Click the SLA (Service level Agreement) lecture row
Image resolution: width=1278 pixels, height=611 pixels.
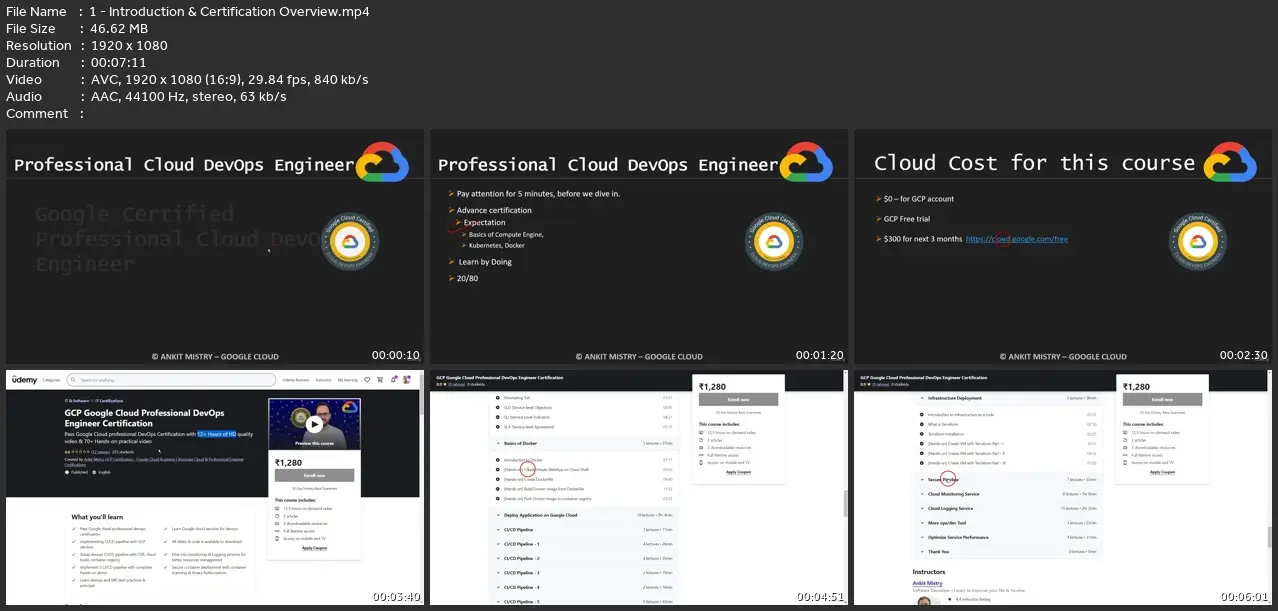(584, 427)
